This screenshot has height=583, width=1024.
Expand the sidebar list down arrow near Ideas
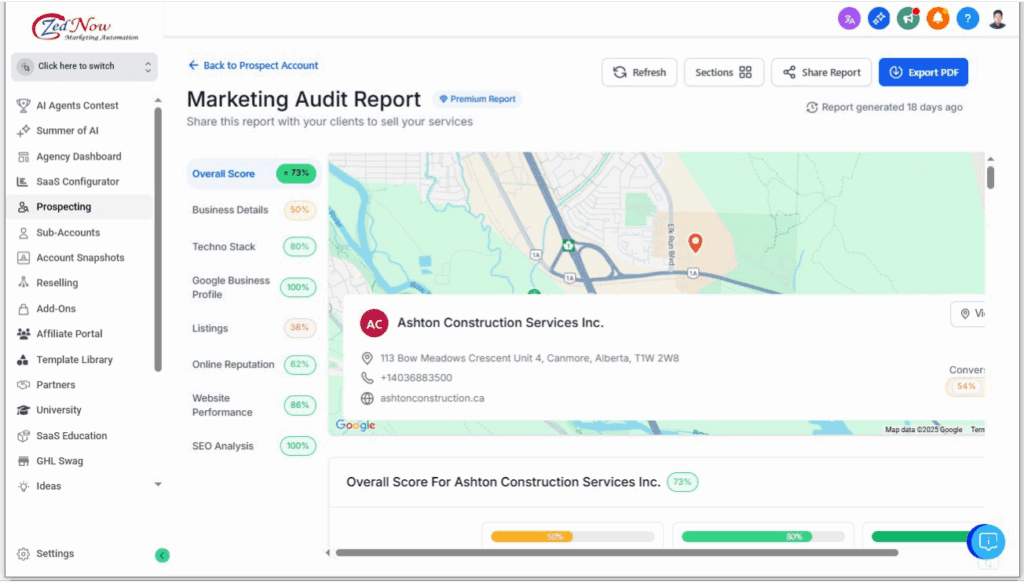pos(157,484)
